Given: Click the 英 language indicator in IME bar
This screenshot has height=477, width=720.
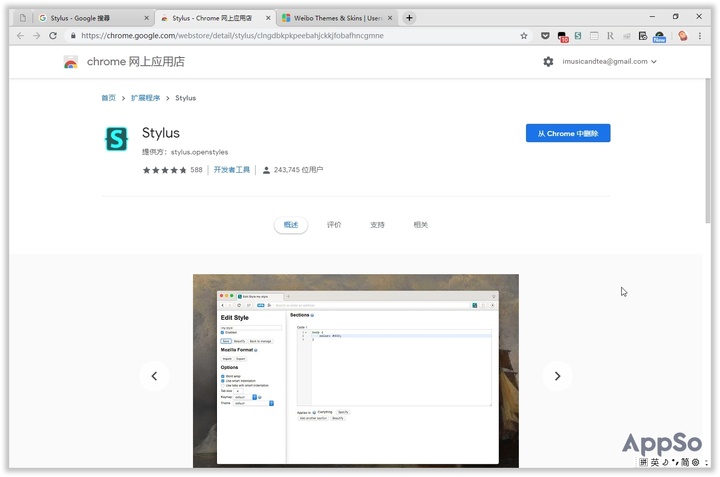Looking at the screenshot, I should pyautogui.click(x=654, y=462).
